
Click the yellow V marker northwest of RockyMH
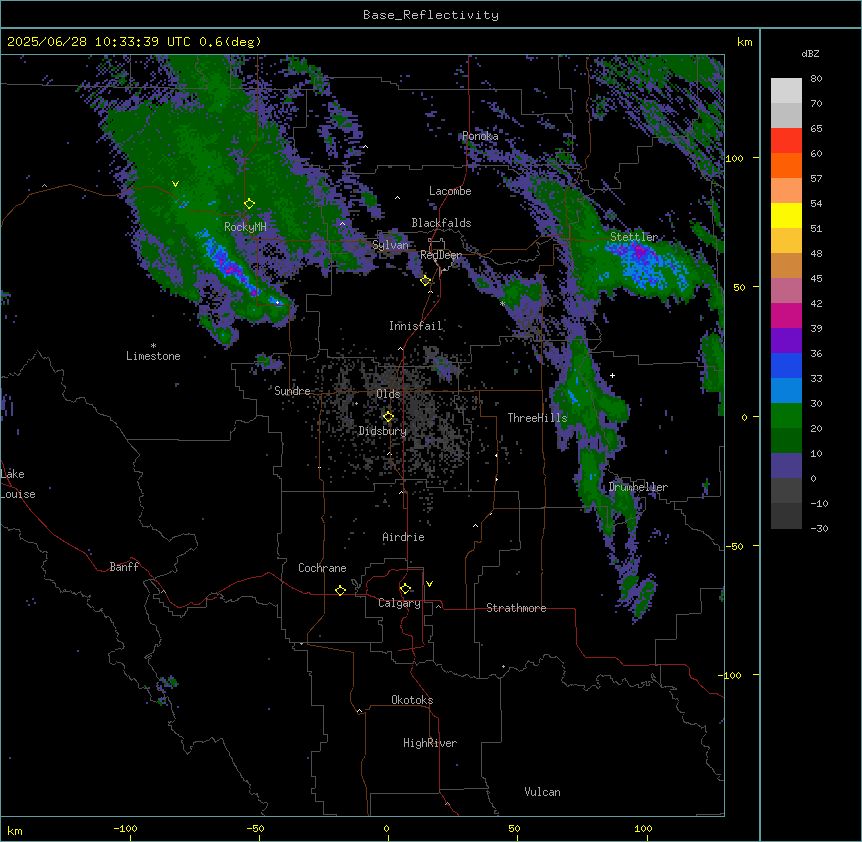click(175, 184)
